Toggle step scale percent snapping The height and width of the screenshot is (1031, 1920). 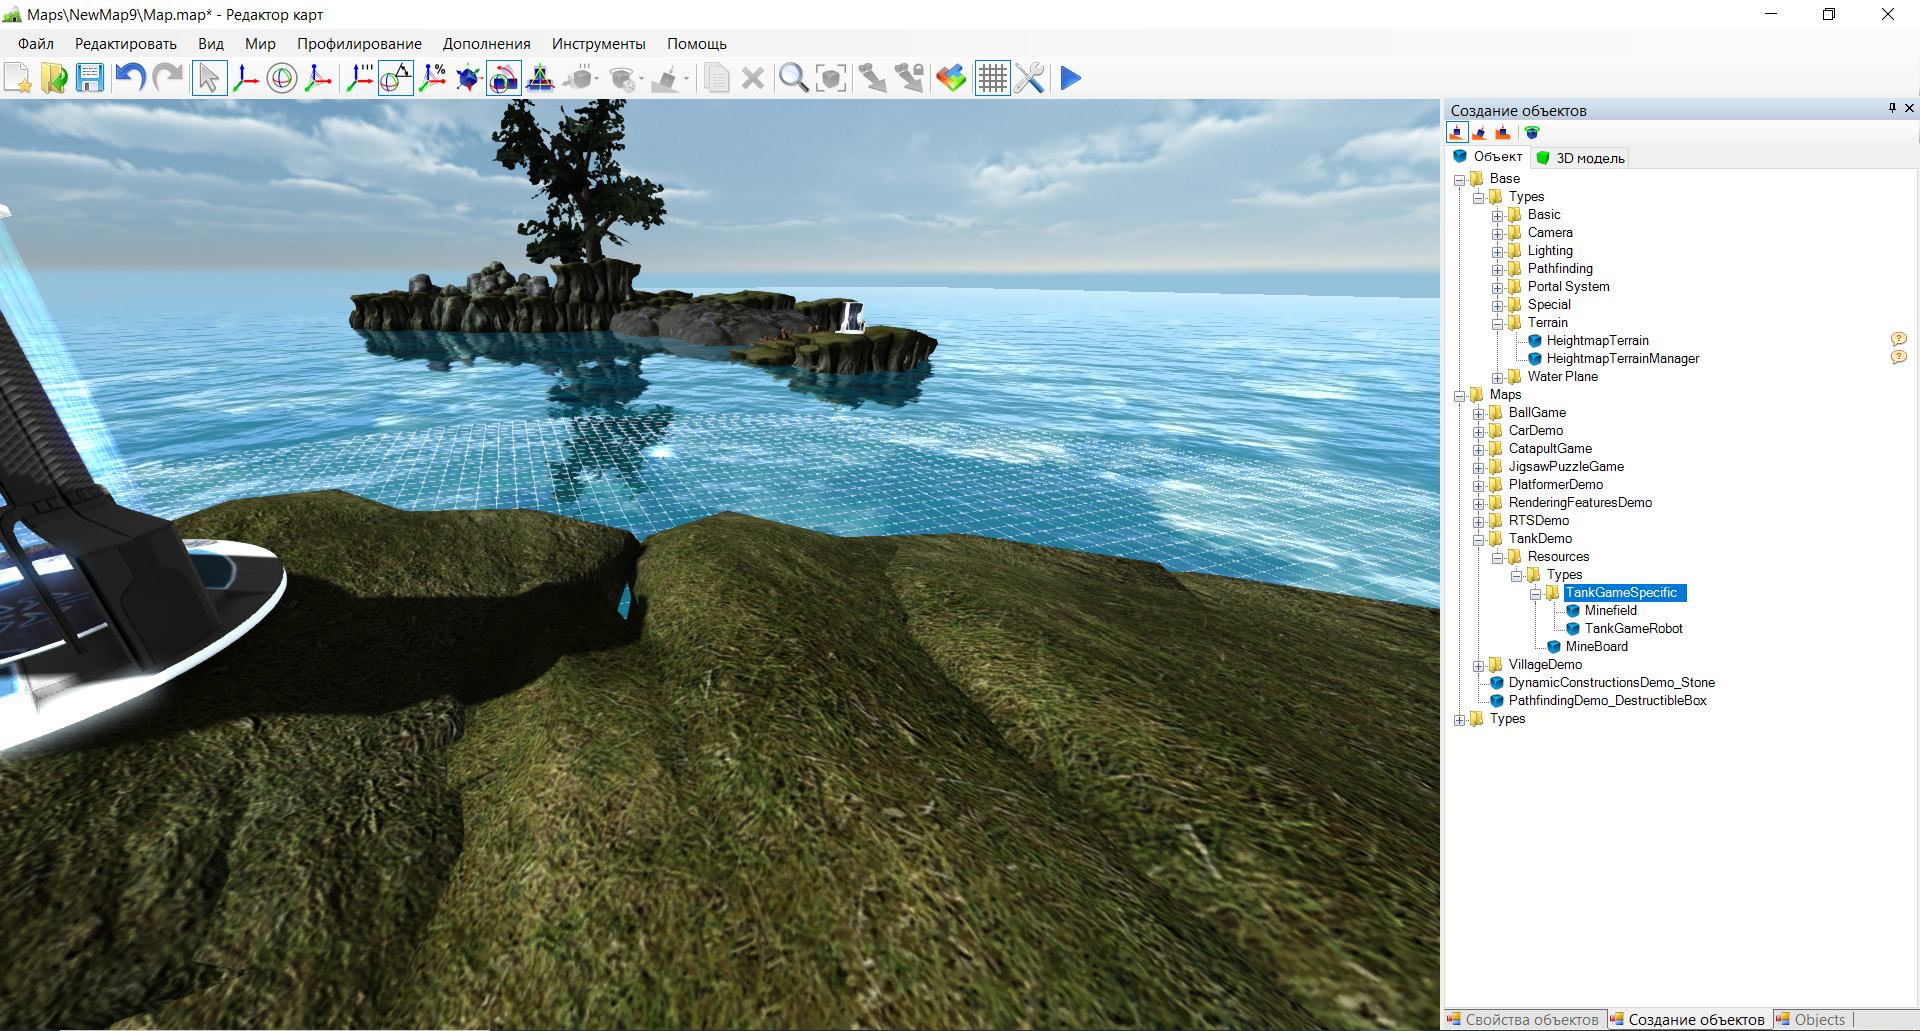click(432, 78)
